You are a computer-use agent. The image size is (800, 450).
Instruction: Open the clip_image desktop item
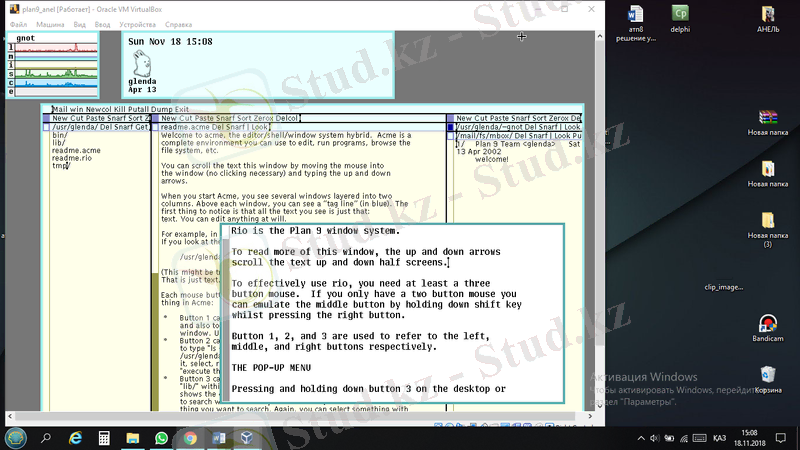point(723,287)
